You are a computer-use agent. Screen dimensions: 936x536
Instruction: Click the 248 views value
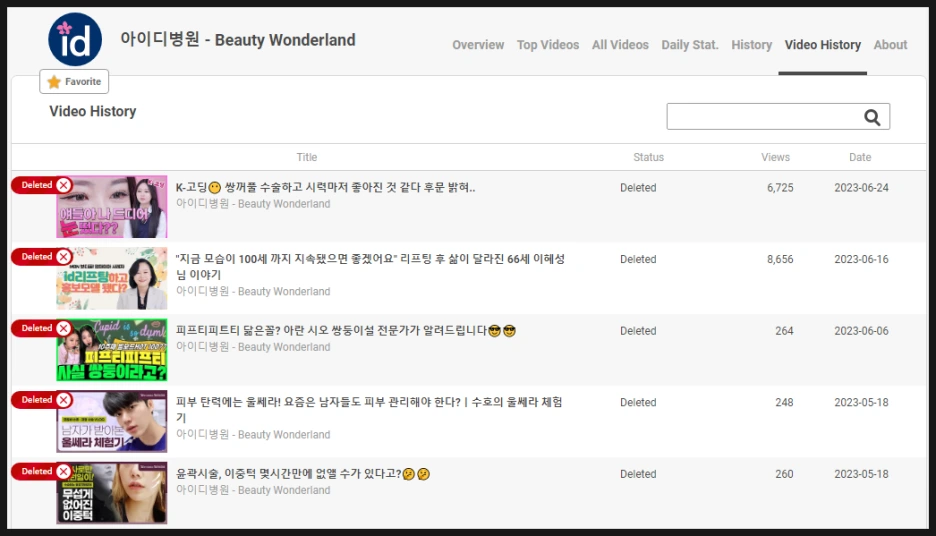[x=784, y=402]
